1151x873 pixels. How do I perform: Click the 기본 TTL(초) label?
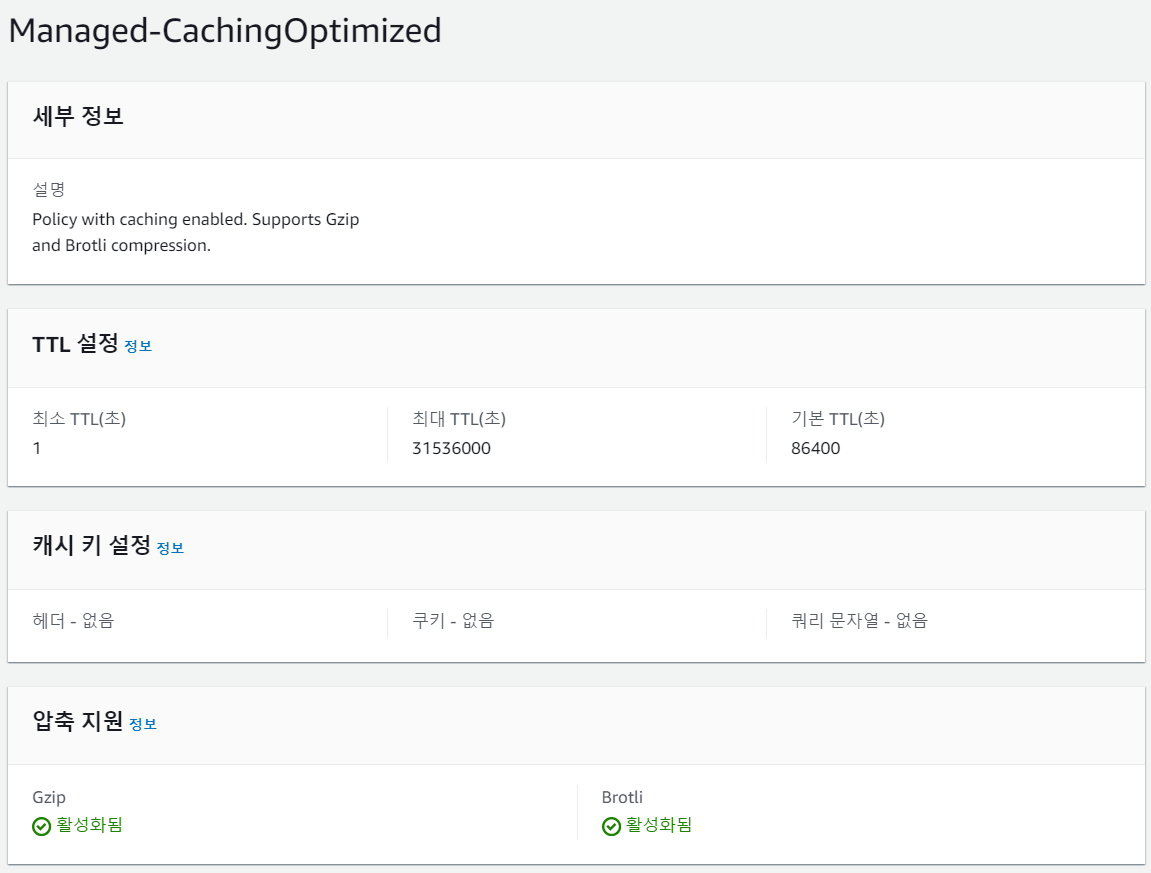(838, 419)
